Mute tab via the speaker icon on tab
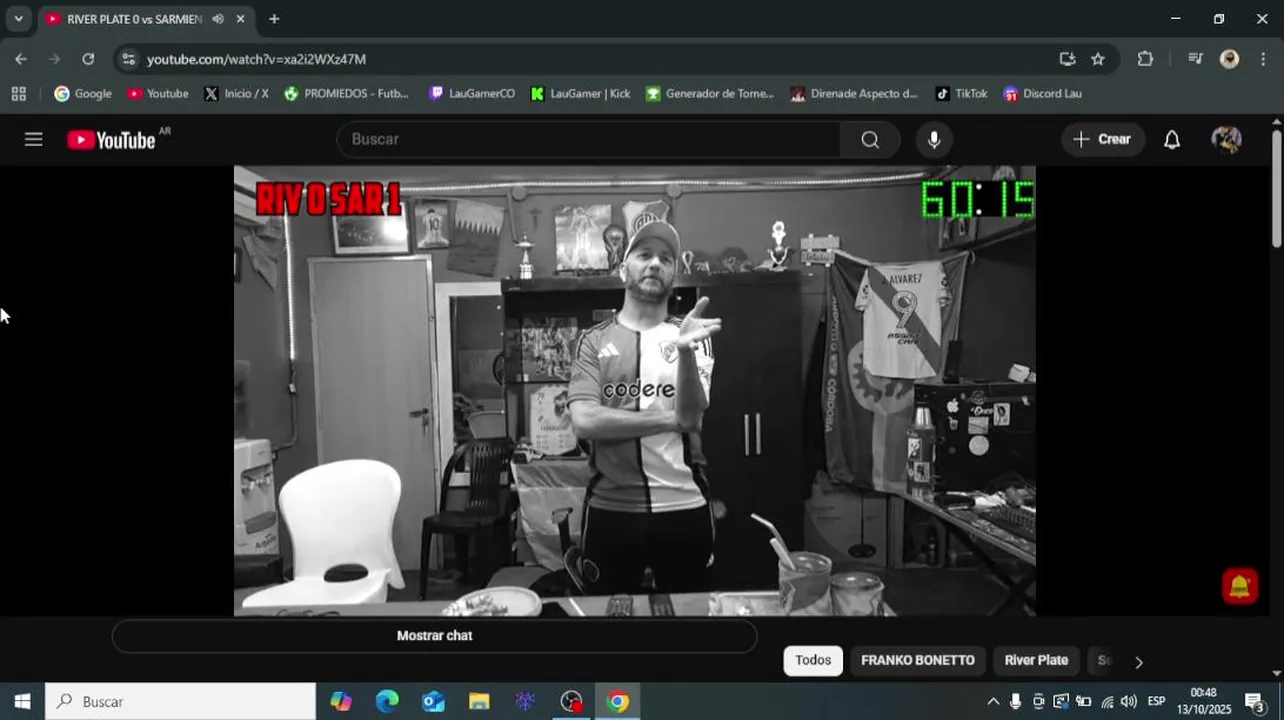Viewport: 1284px width, 720px height. (218, 19)
